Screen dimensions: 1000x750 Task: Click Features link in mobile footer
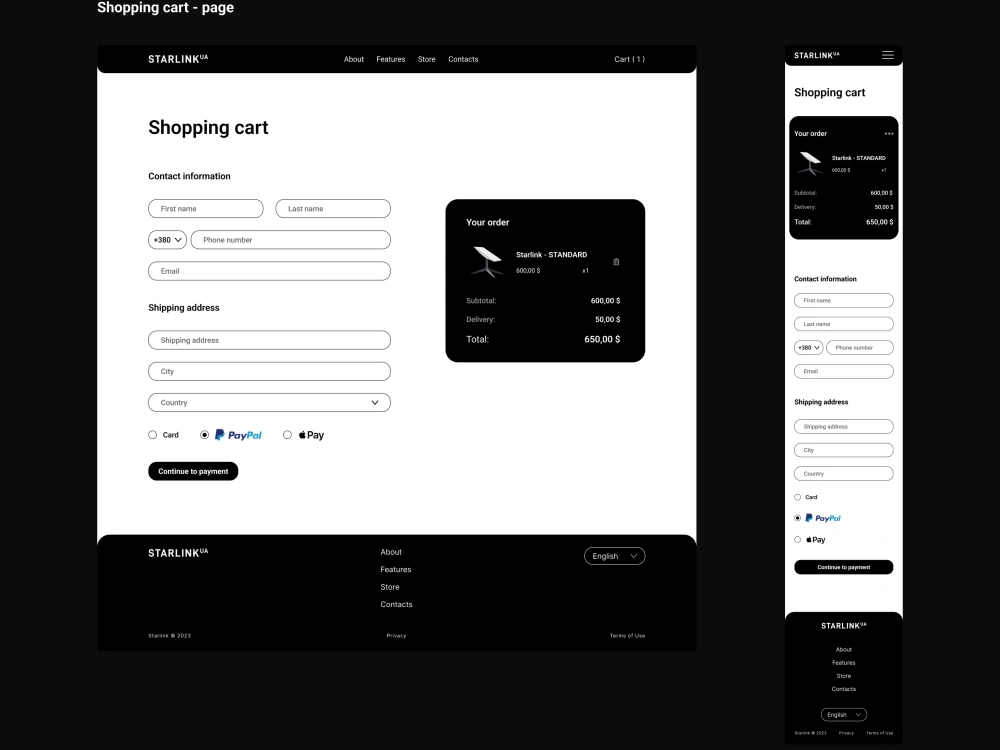pyautogui.click(x=844, y=663)
